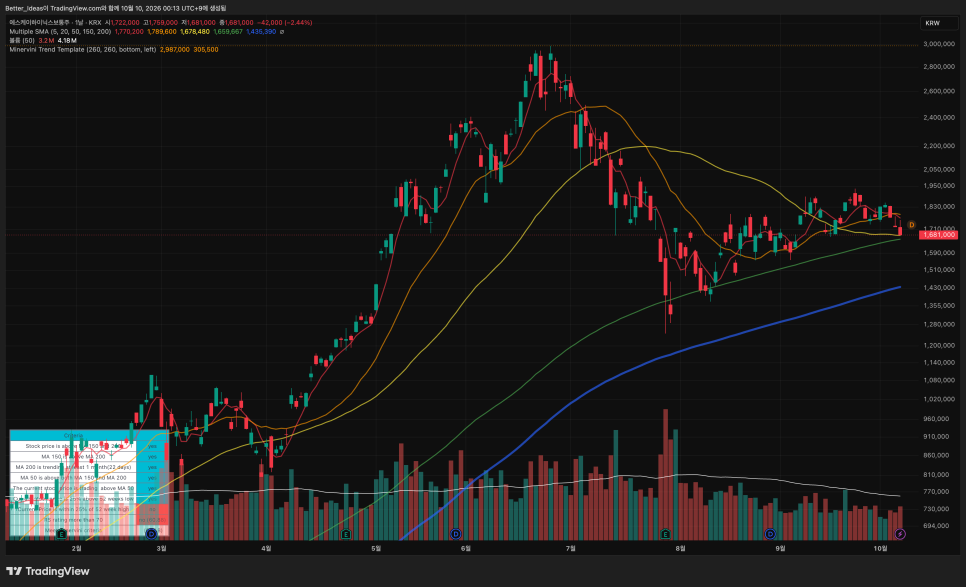Click the 3,000,000 price axis label
Viewport: 966px width, 587px height.
tap(939, 44)
